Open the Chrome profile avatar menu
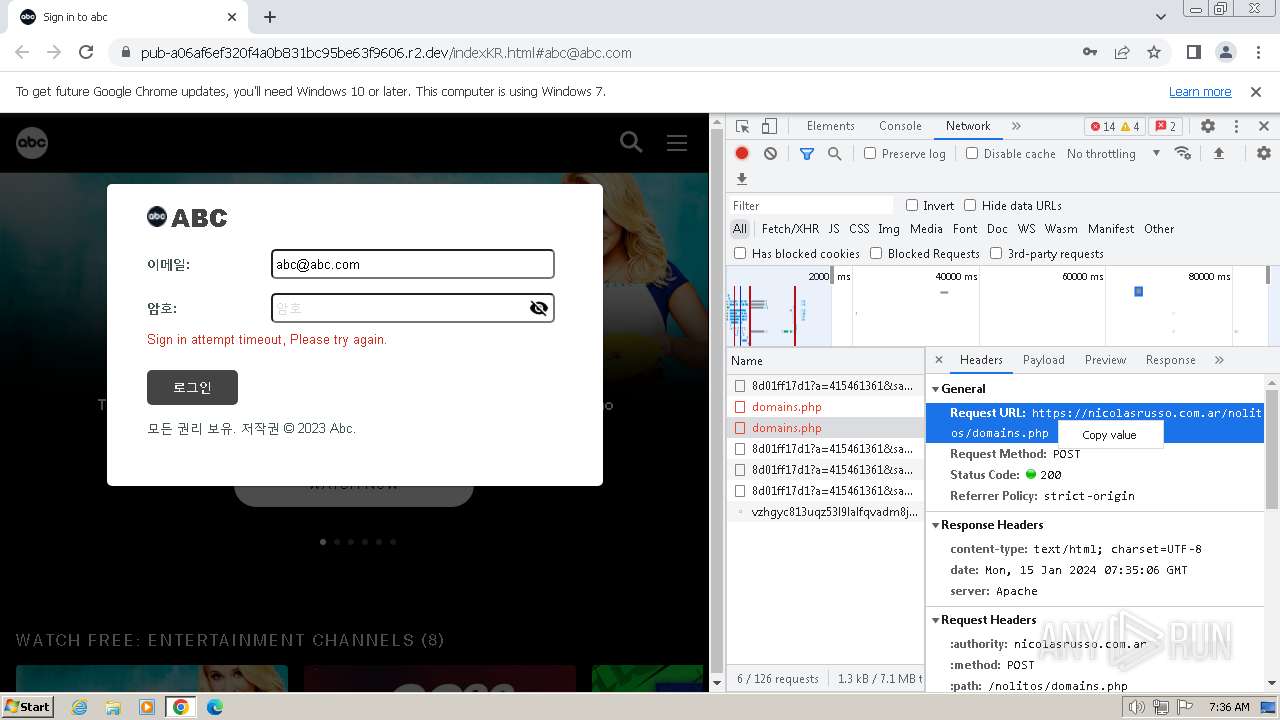The image size is (1280, 720). pyautogui.click(x=1225, y=52)
